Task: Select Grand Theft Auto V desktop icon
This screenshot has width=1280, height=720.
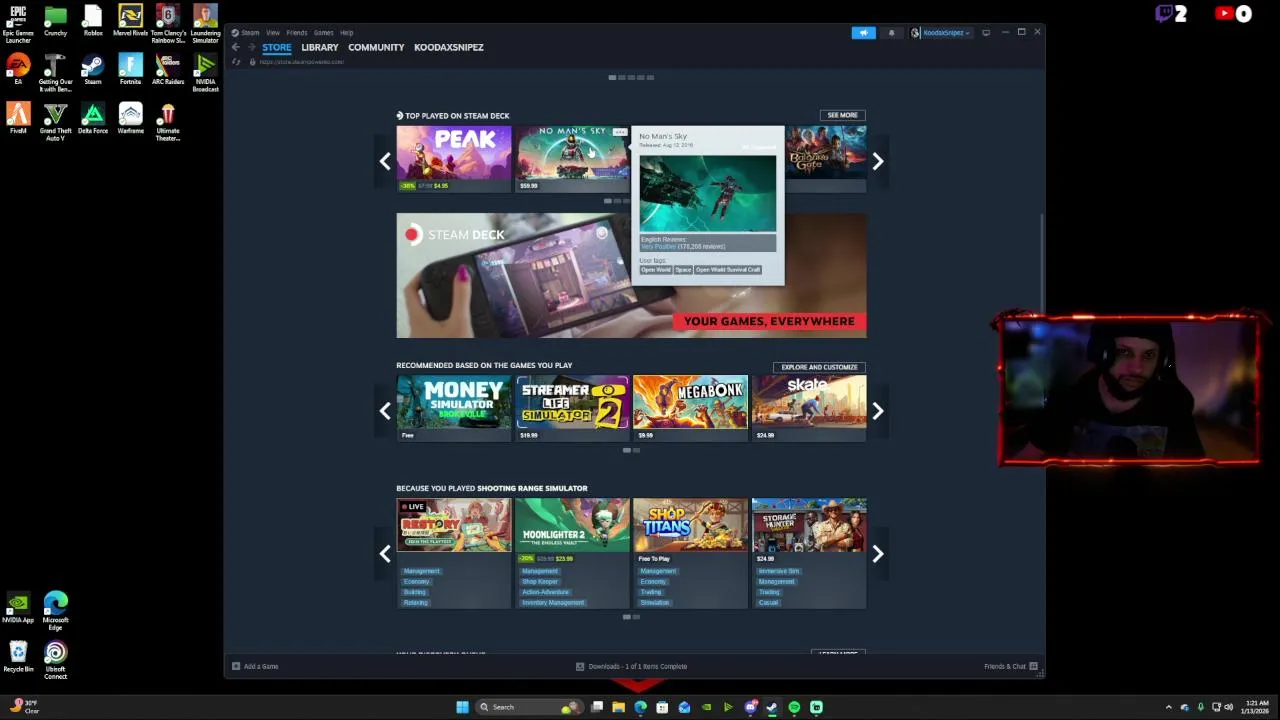Action: pos(55,122)
